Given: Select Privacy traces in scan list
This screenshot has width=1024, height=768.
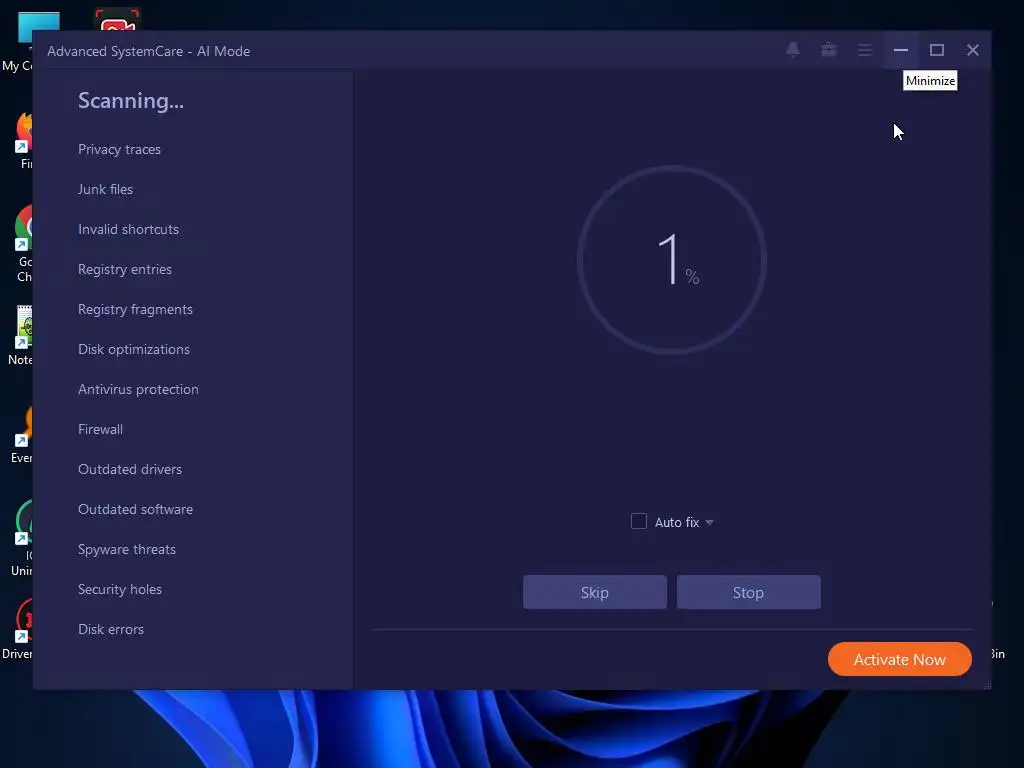Looking at the screenshot, I should point(120,150).
